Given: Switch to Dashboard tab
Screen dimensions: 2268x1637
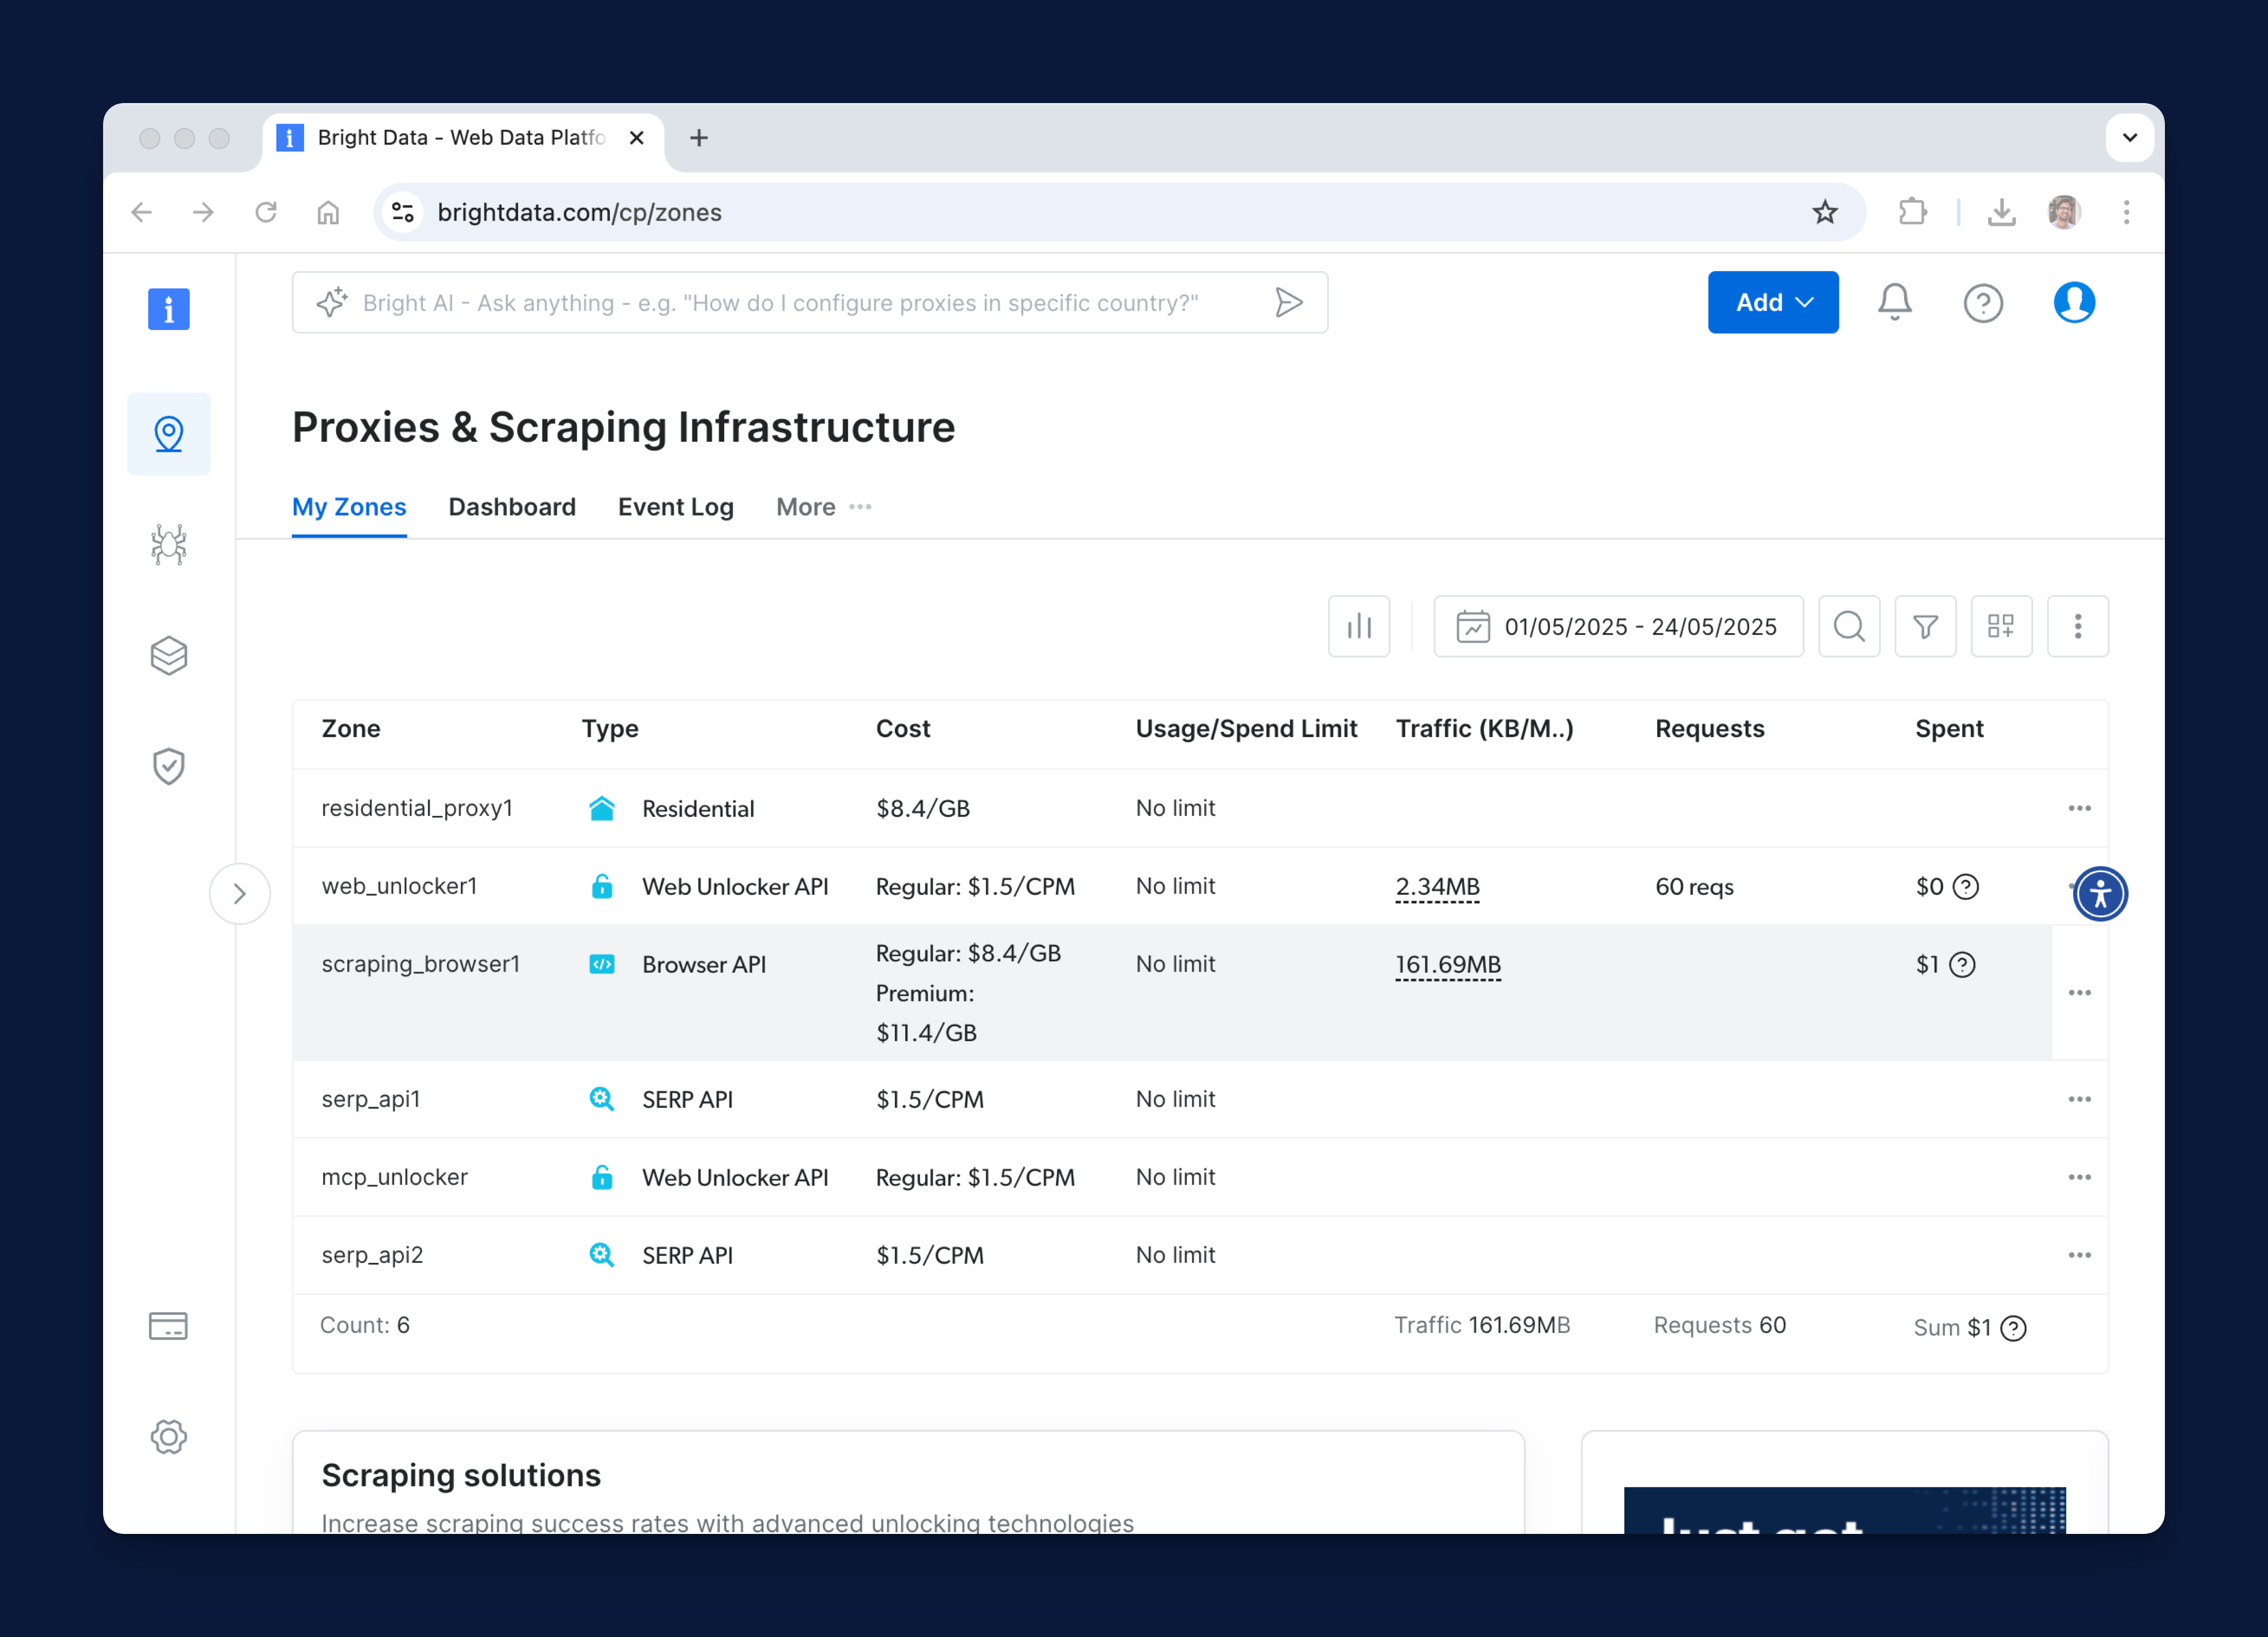Looking at the screenshot, I should pyautogui.click(x=512, y=507).
